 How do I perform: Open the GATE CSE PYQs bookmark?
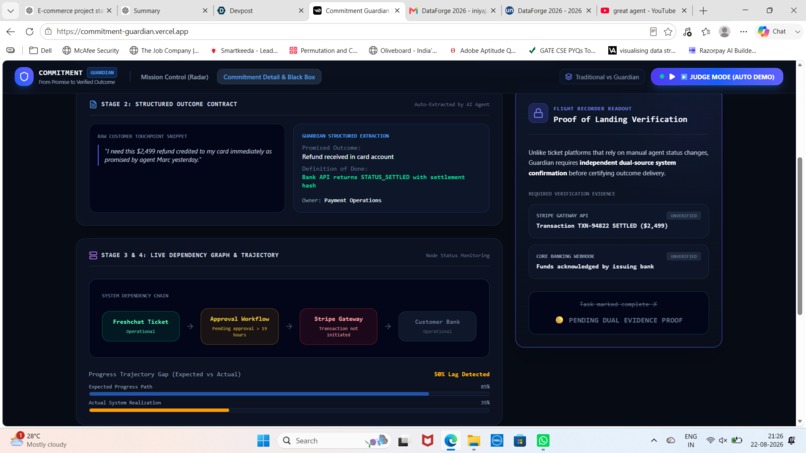tap(562, 50)
